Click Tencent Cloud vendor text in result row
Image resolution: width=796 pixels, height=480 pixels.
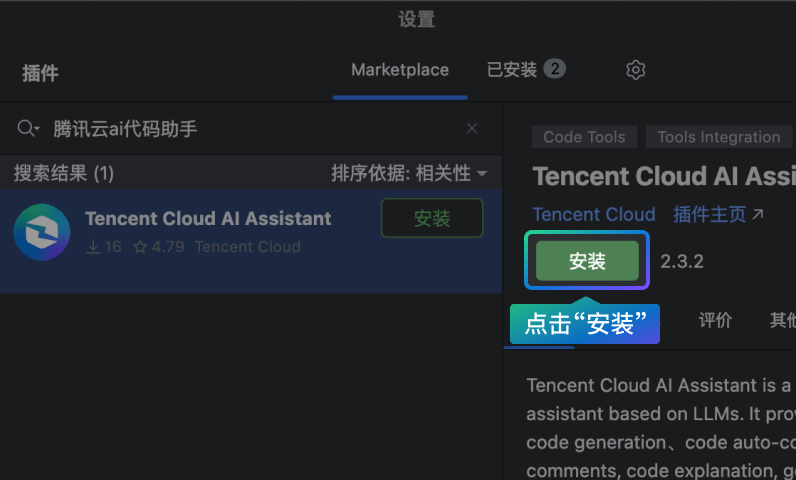(x=248, y=247)
